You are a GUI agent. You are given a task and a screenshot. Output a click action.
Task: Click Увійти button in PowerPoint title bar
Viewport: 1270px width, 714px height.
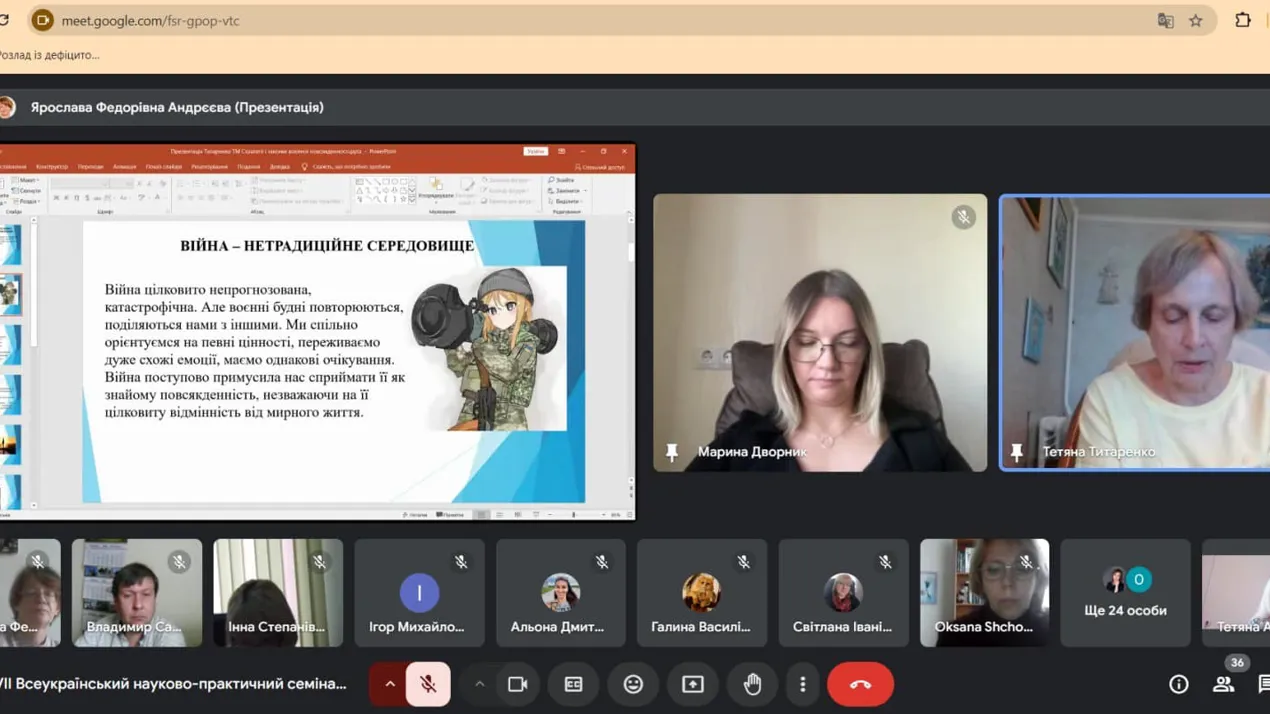click(535, 151)
